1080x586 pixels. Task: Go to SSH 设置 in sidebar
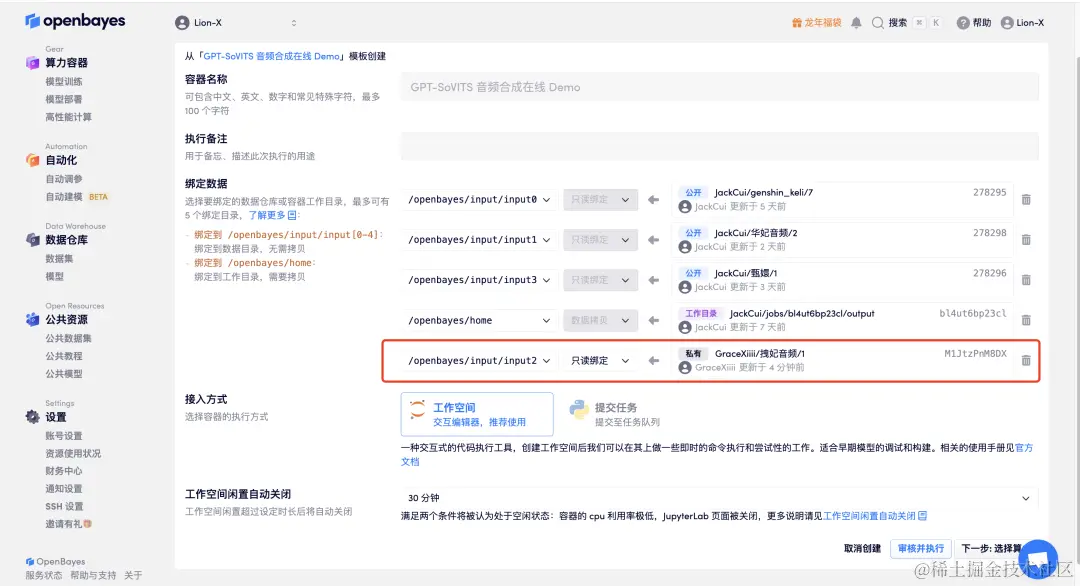pyautogui.click(x=65, y=506)
